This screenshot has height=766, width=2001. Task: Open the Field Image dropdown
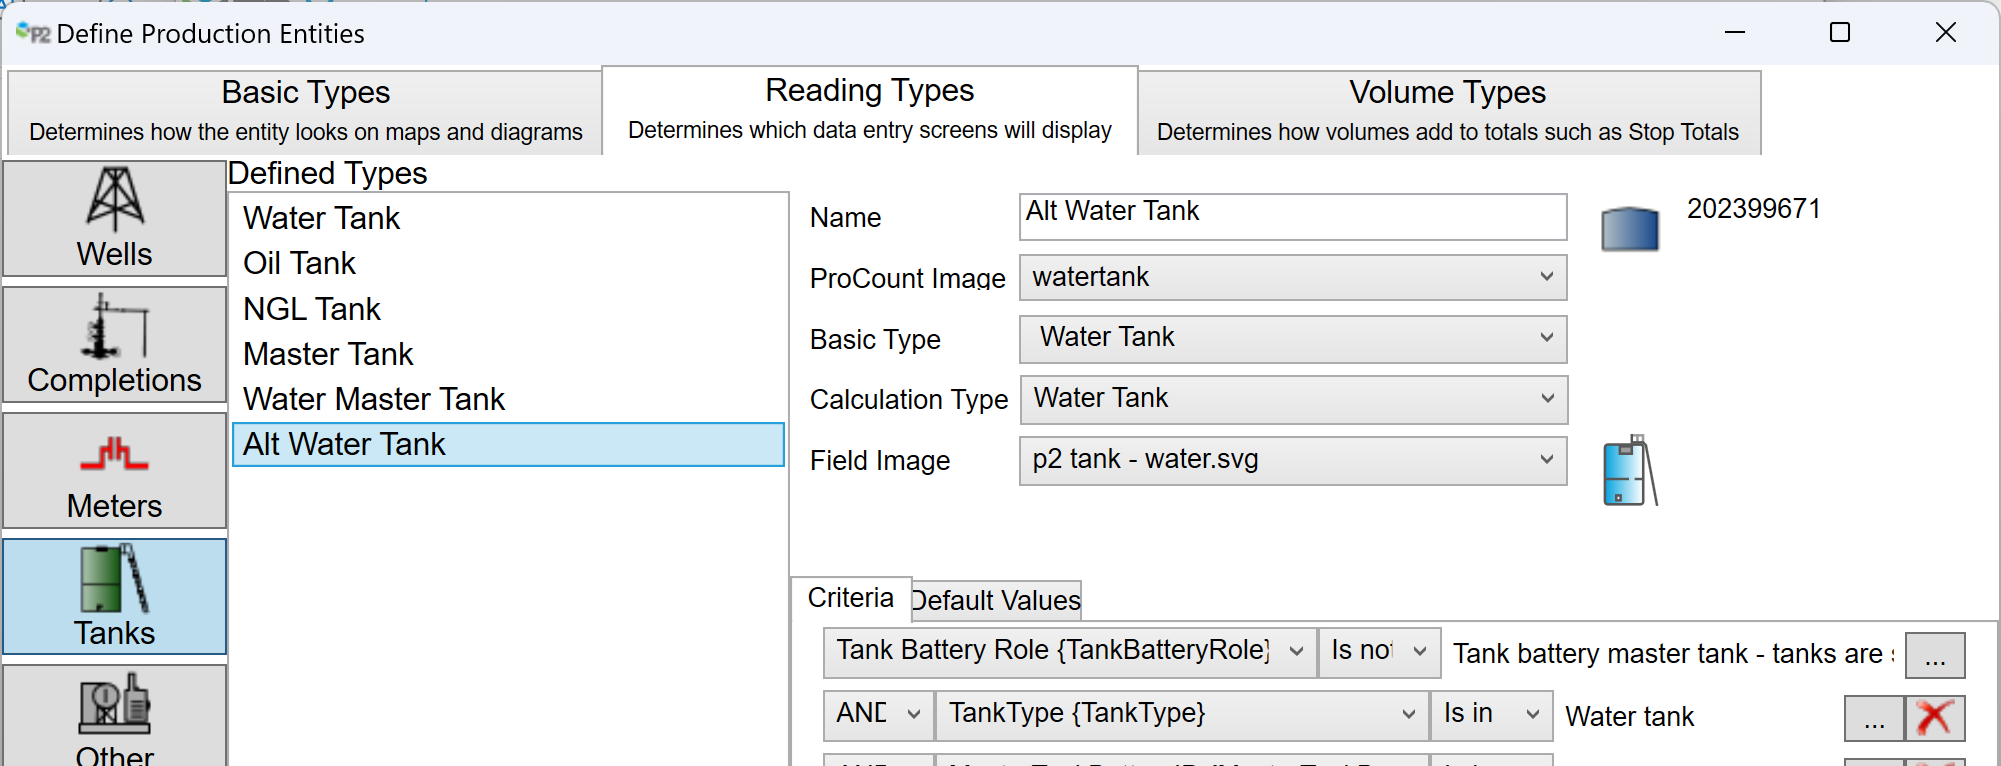1546,460
